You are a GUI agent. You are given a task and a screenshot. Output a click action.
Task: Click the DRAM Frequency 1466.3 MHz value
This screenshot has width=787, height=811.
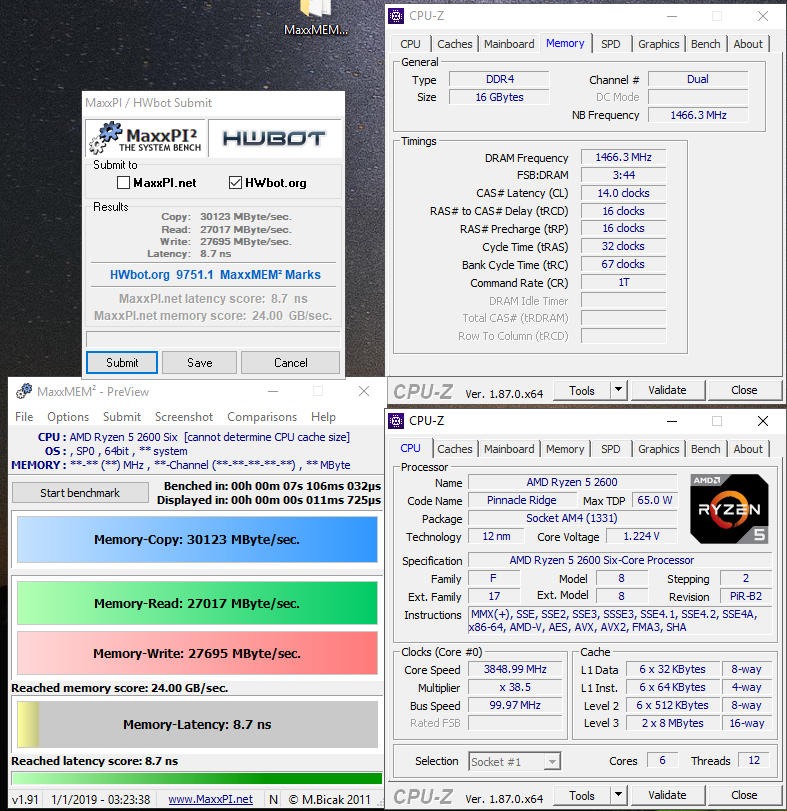point(624,157)
